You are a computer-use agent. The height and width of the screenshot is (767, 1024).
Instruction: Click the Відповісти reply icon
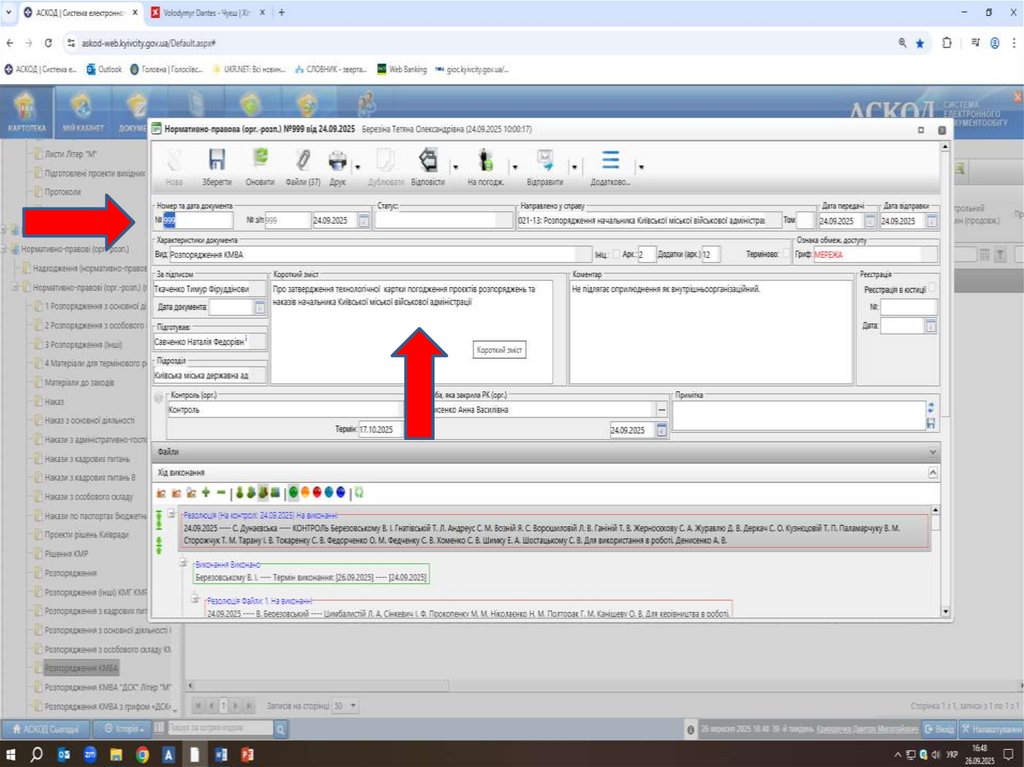[x=428, y=162]
